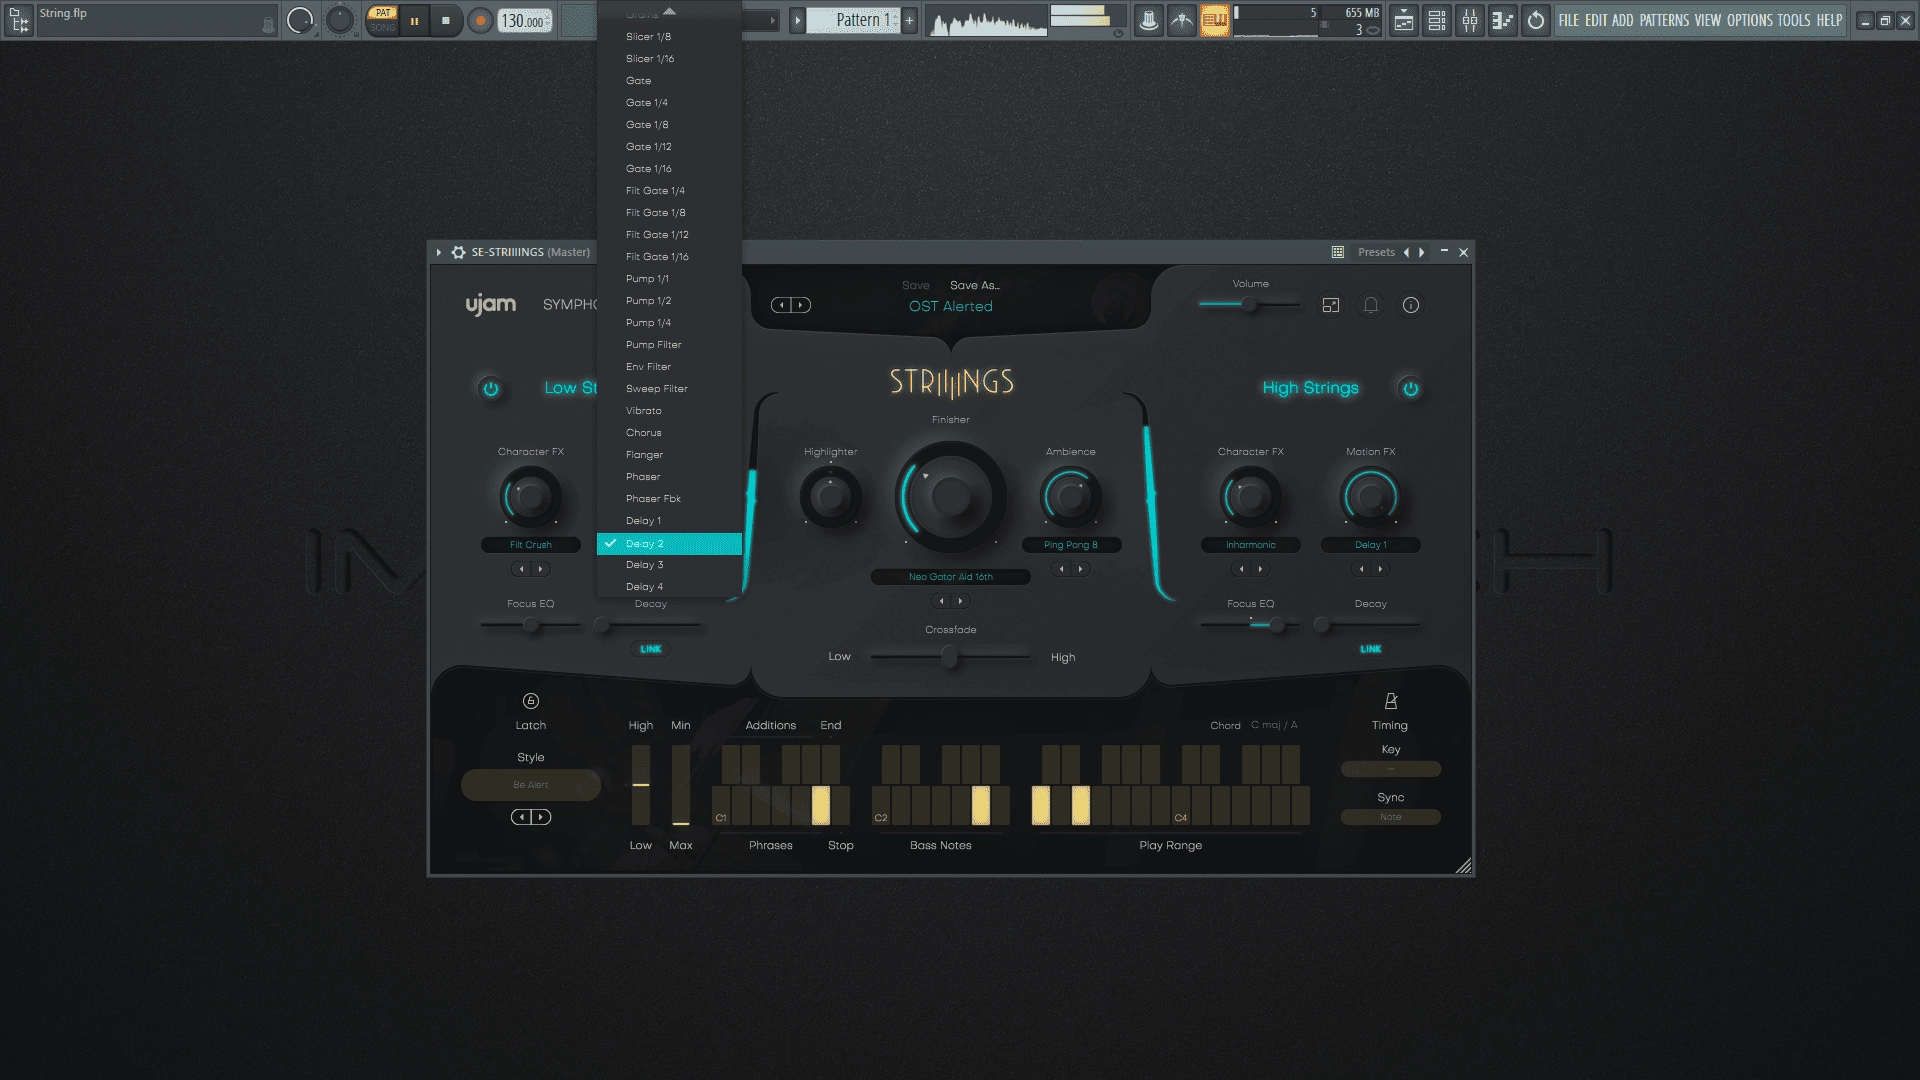This screenshot has width=1920, height=1080.
Task: Toggle the highlighted C1 octave phrase key
Action: point(821,805)
